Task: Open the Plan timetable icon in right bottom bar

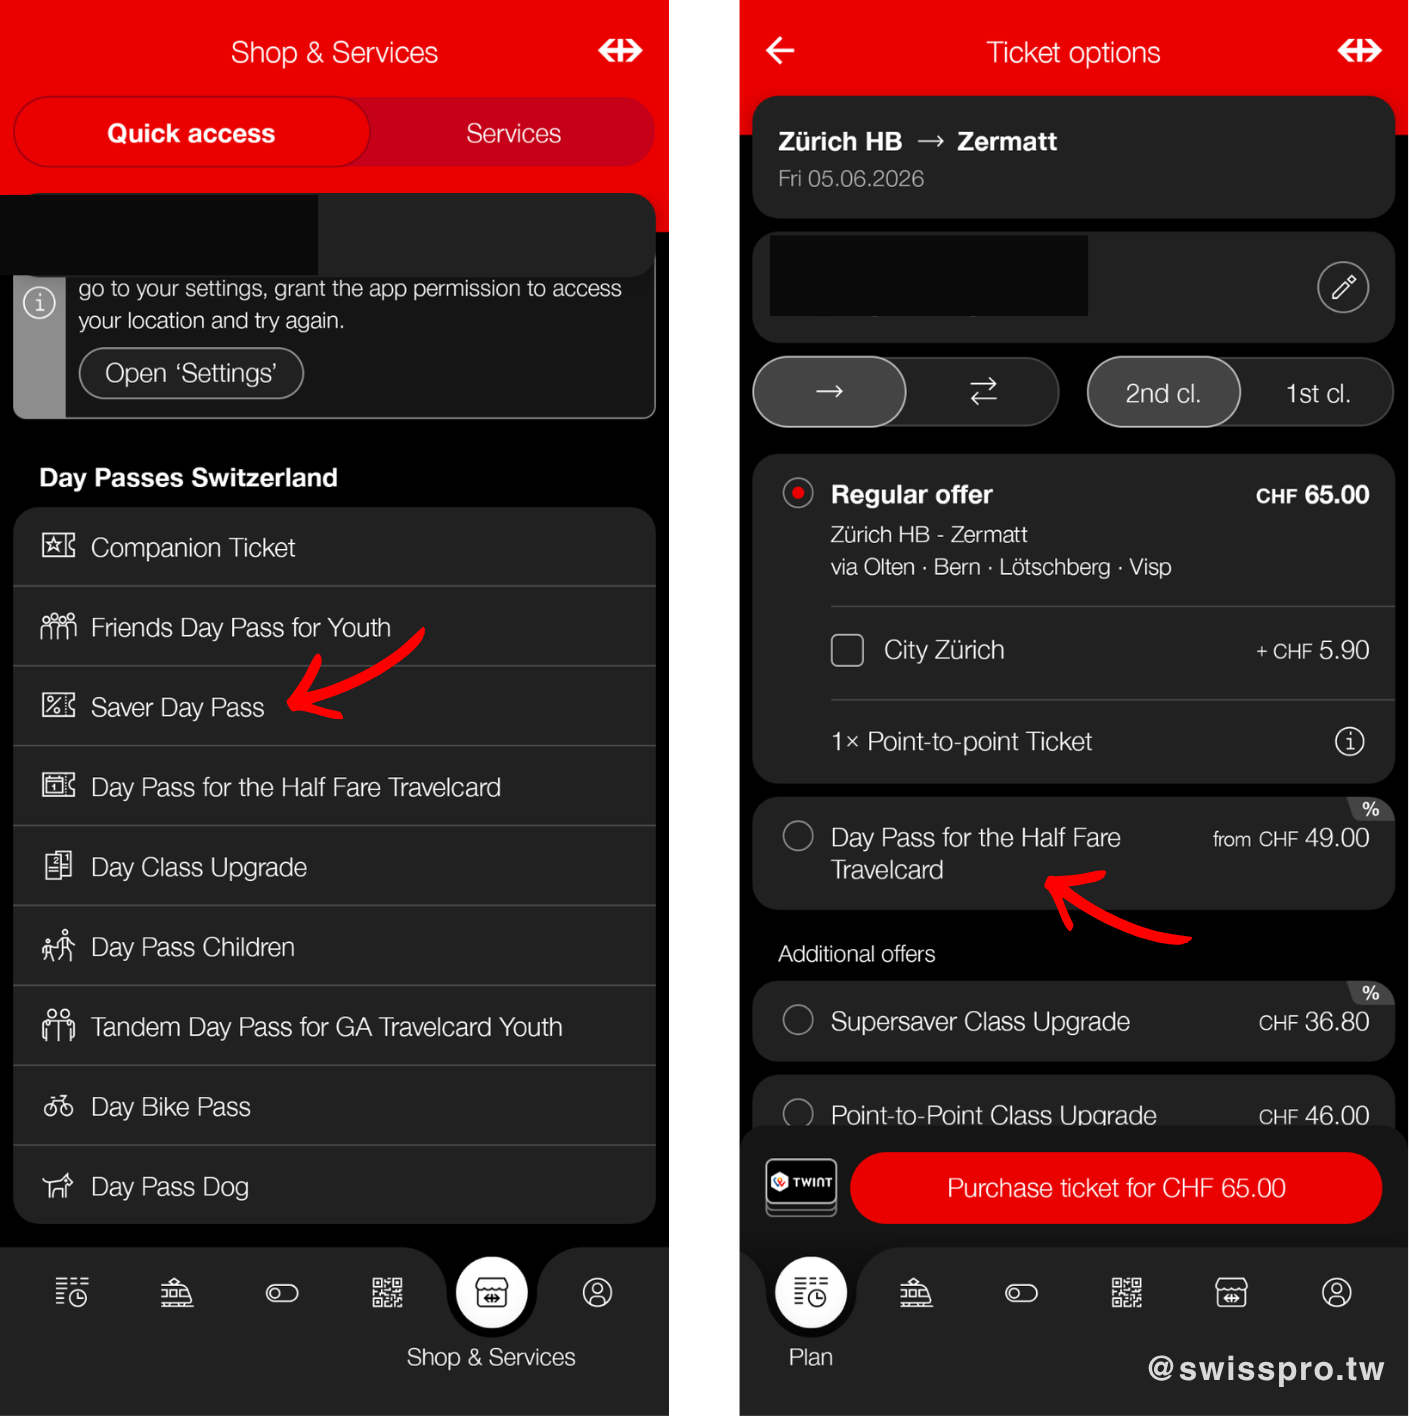Action: point(810,1293)
